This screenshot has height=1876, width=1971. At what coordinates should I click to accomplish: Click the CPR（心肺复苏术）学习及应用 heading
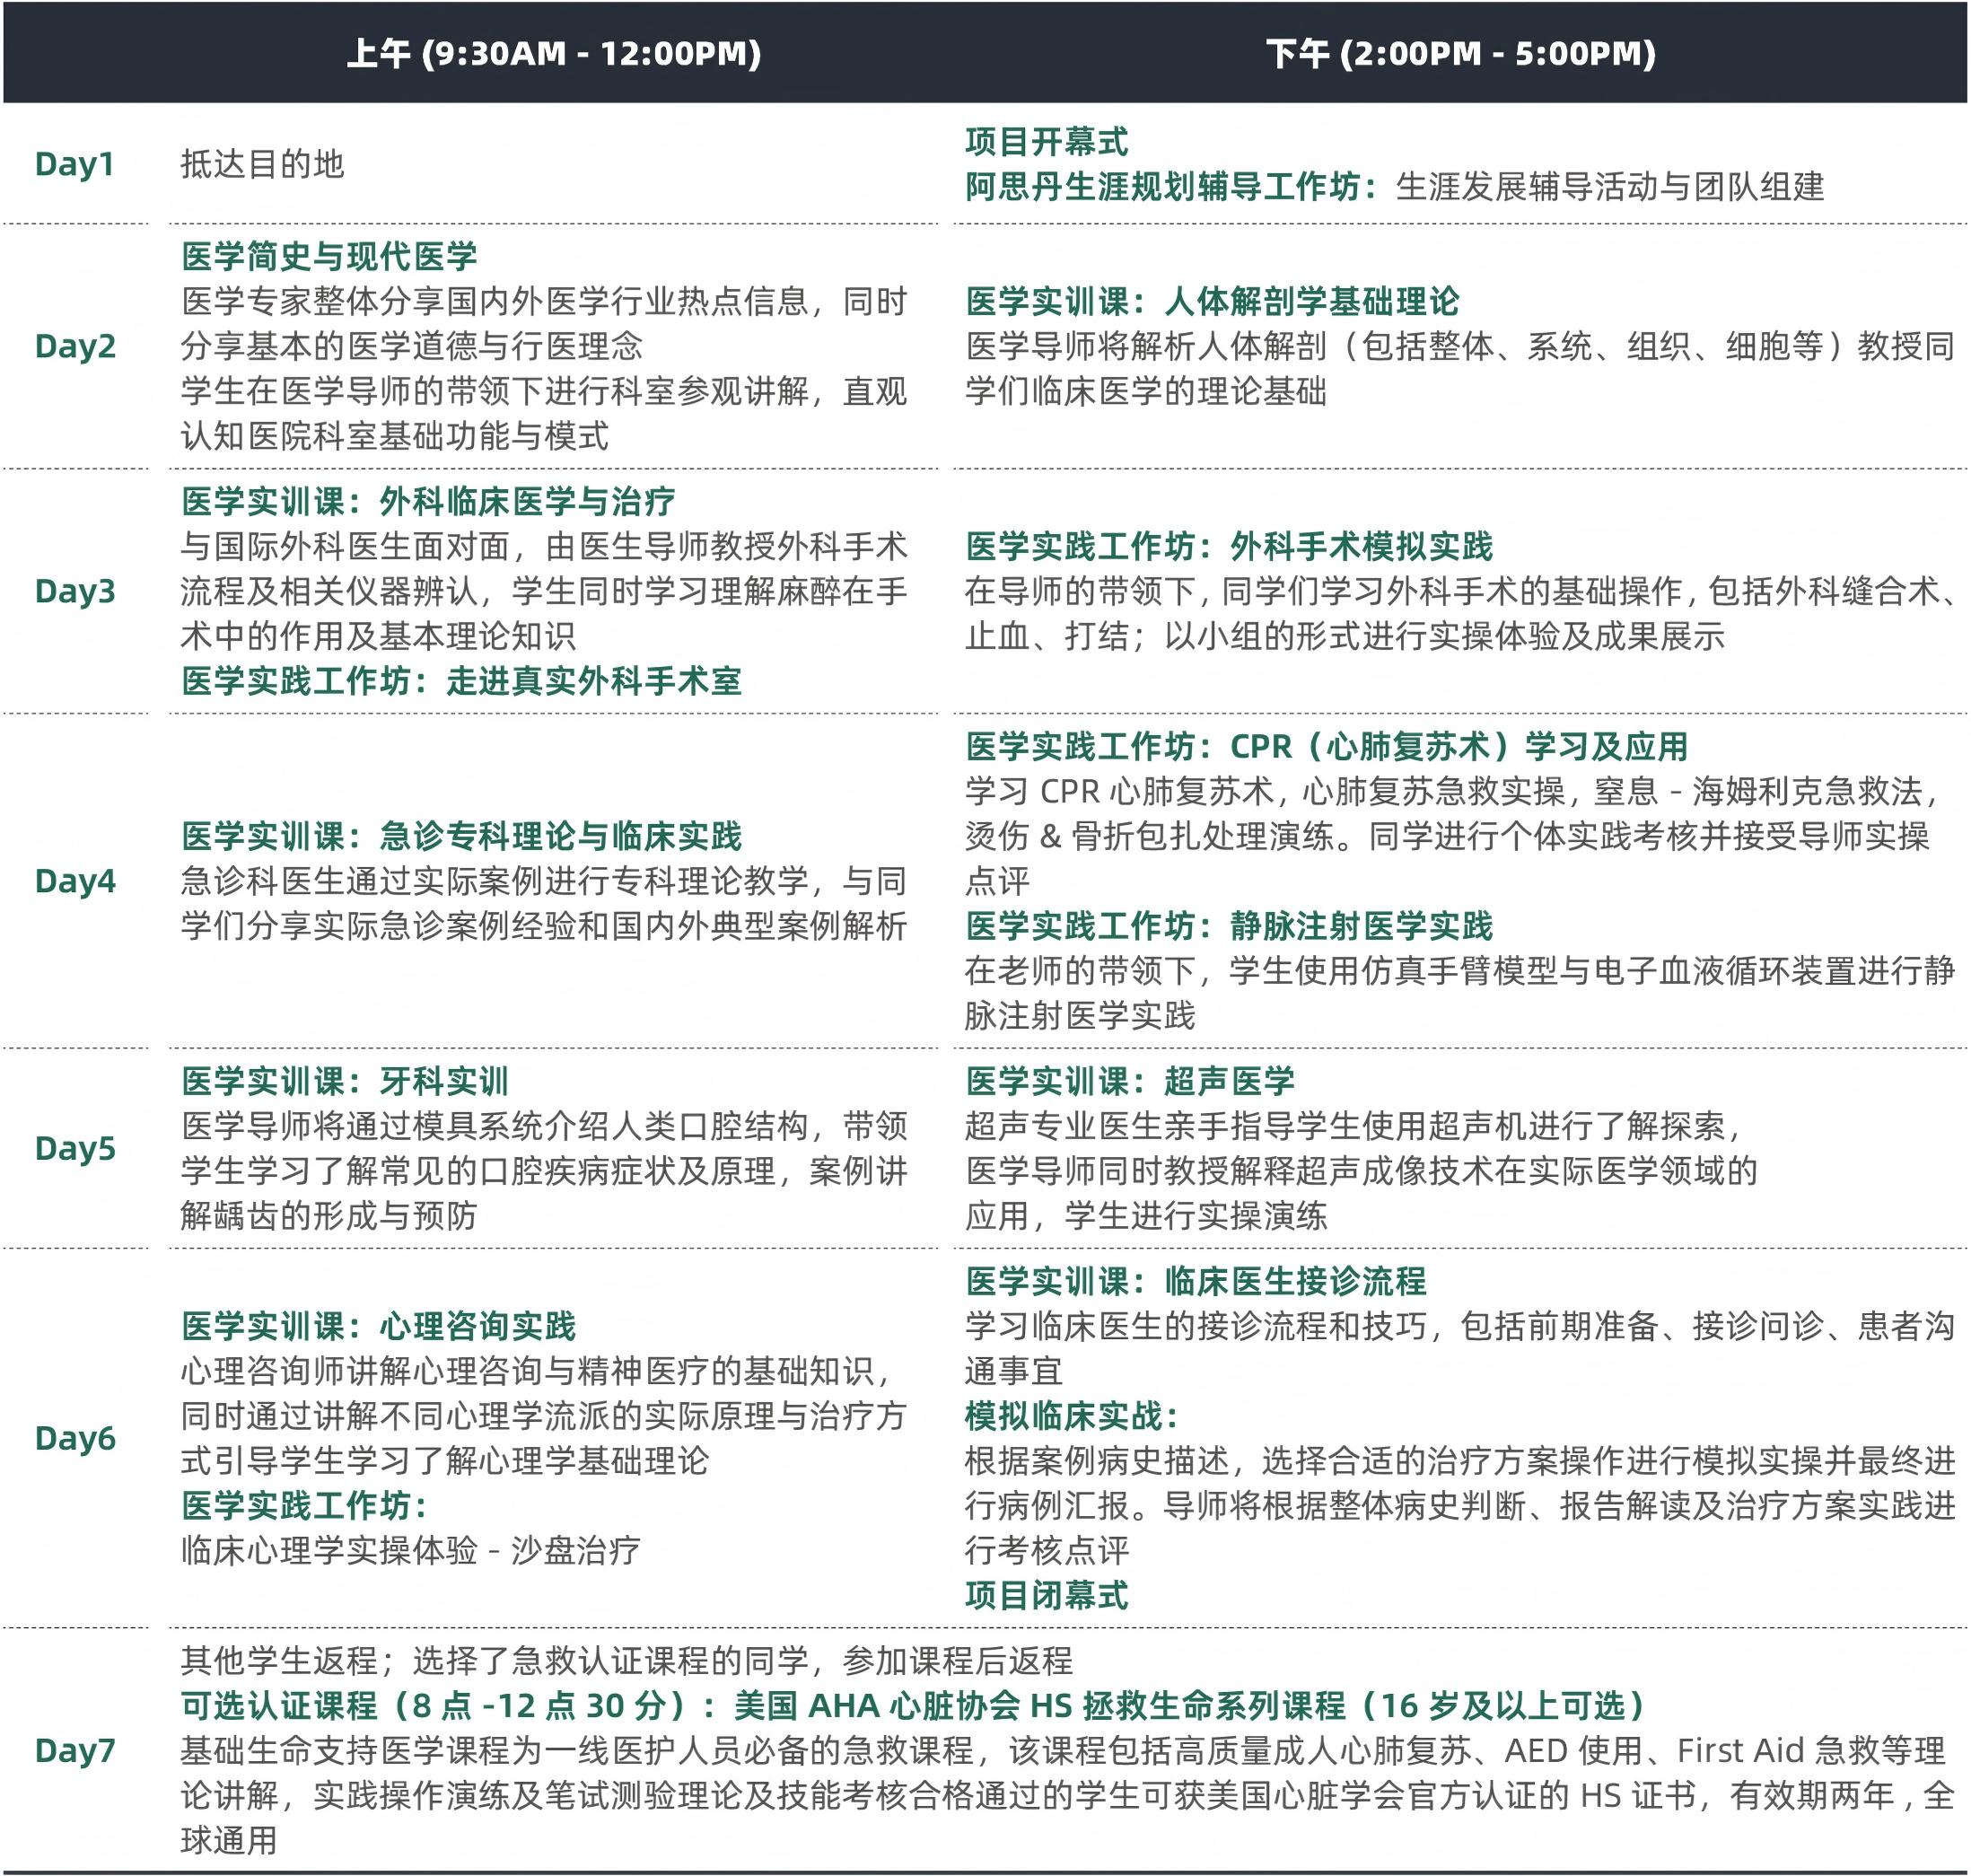[x=1458, y=746]
